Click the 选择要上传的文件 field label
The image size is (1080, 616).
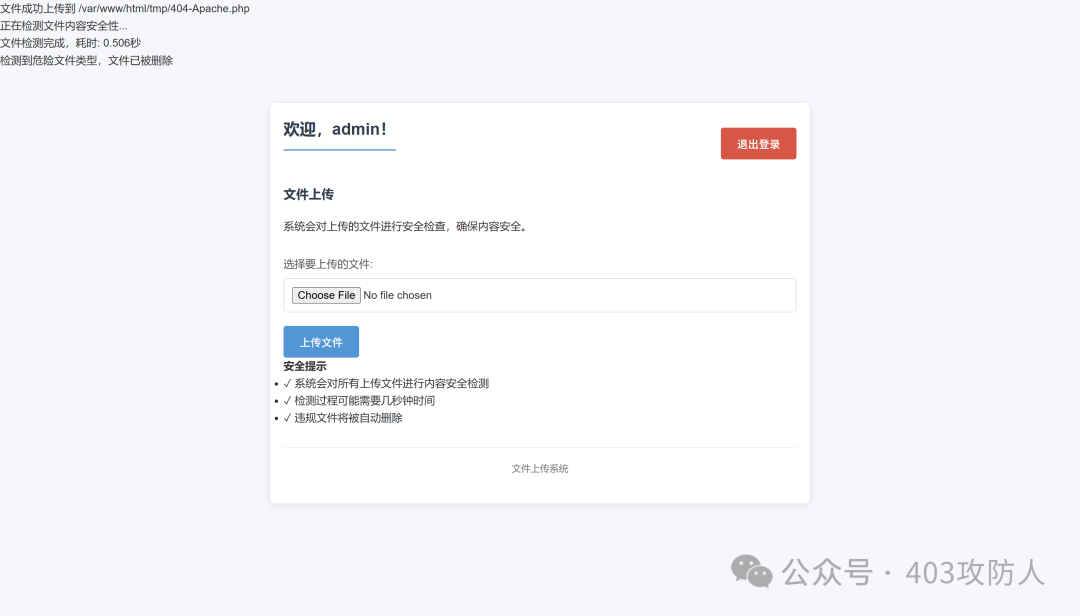click(328, 264)
